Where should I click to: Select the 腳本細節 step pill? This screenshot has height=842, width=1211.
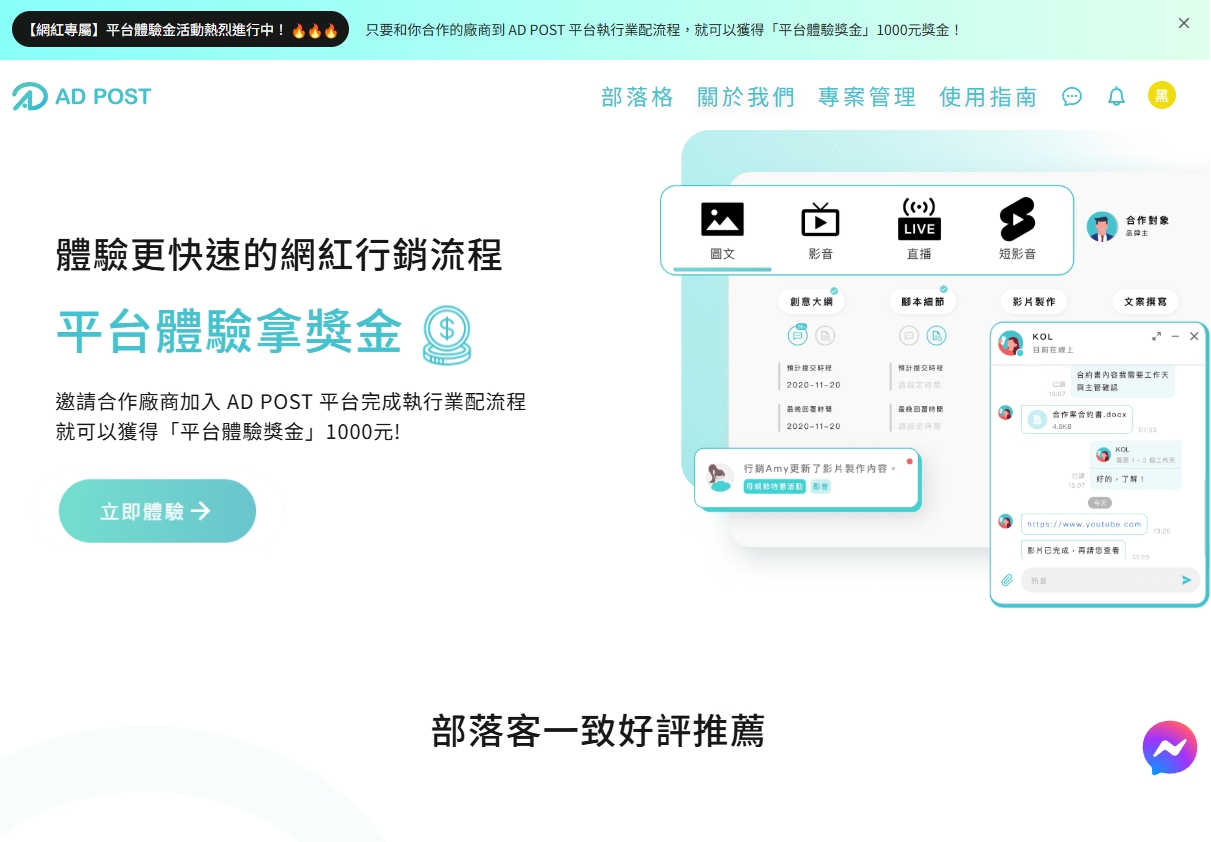pyautogui.click(x=922, y=301)
